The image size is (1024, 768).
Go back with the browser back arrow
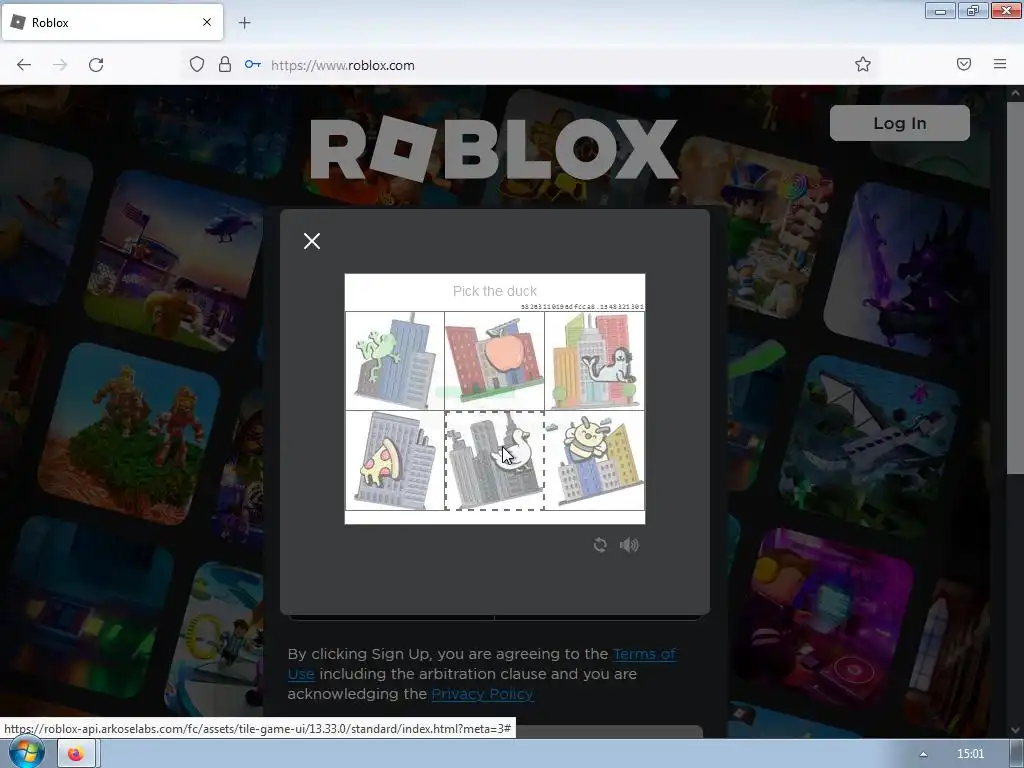pyautogui.click(x=24, y=65)
